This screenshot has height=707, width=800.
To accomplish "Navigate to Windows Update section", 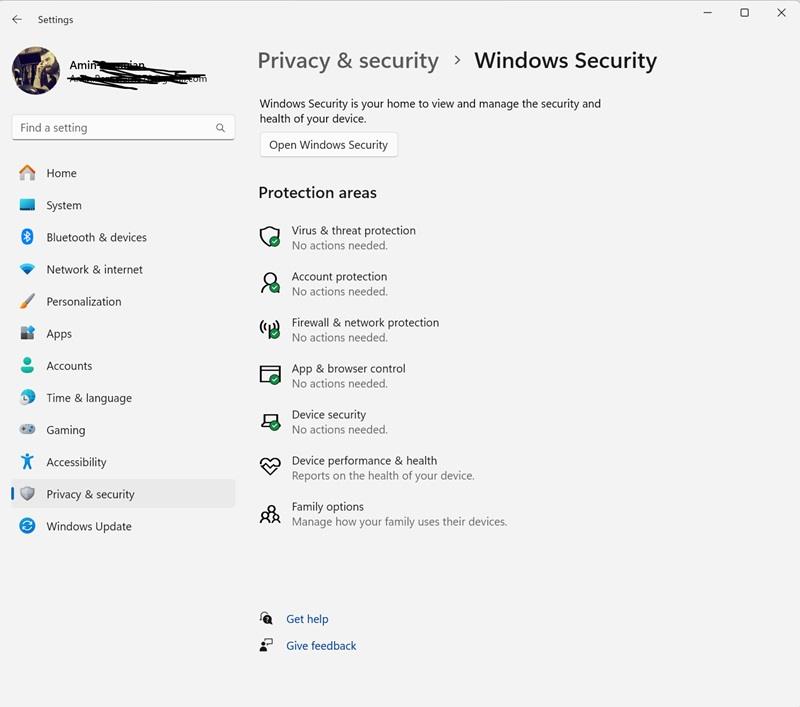I will pyautogui.click(x=88, y=526).
